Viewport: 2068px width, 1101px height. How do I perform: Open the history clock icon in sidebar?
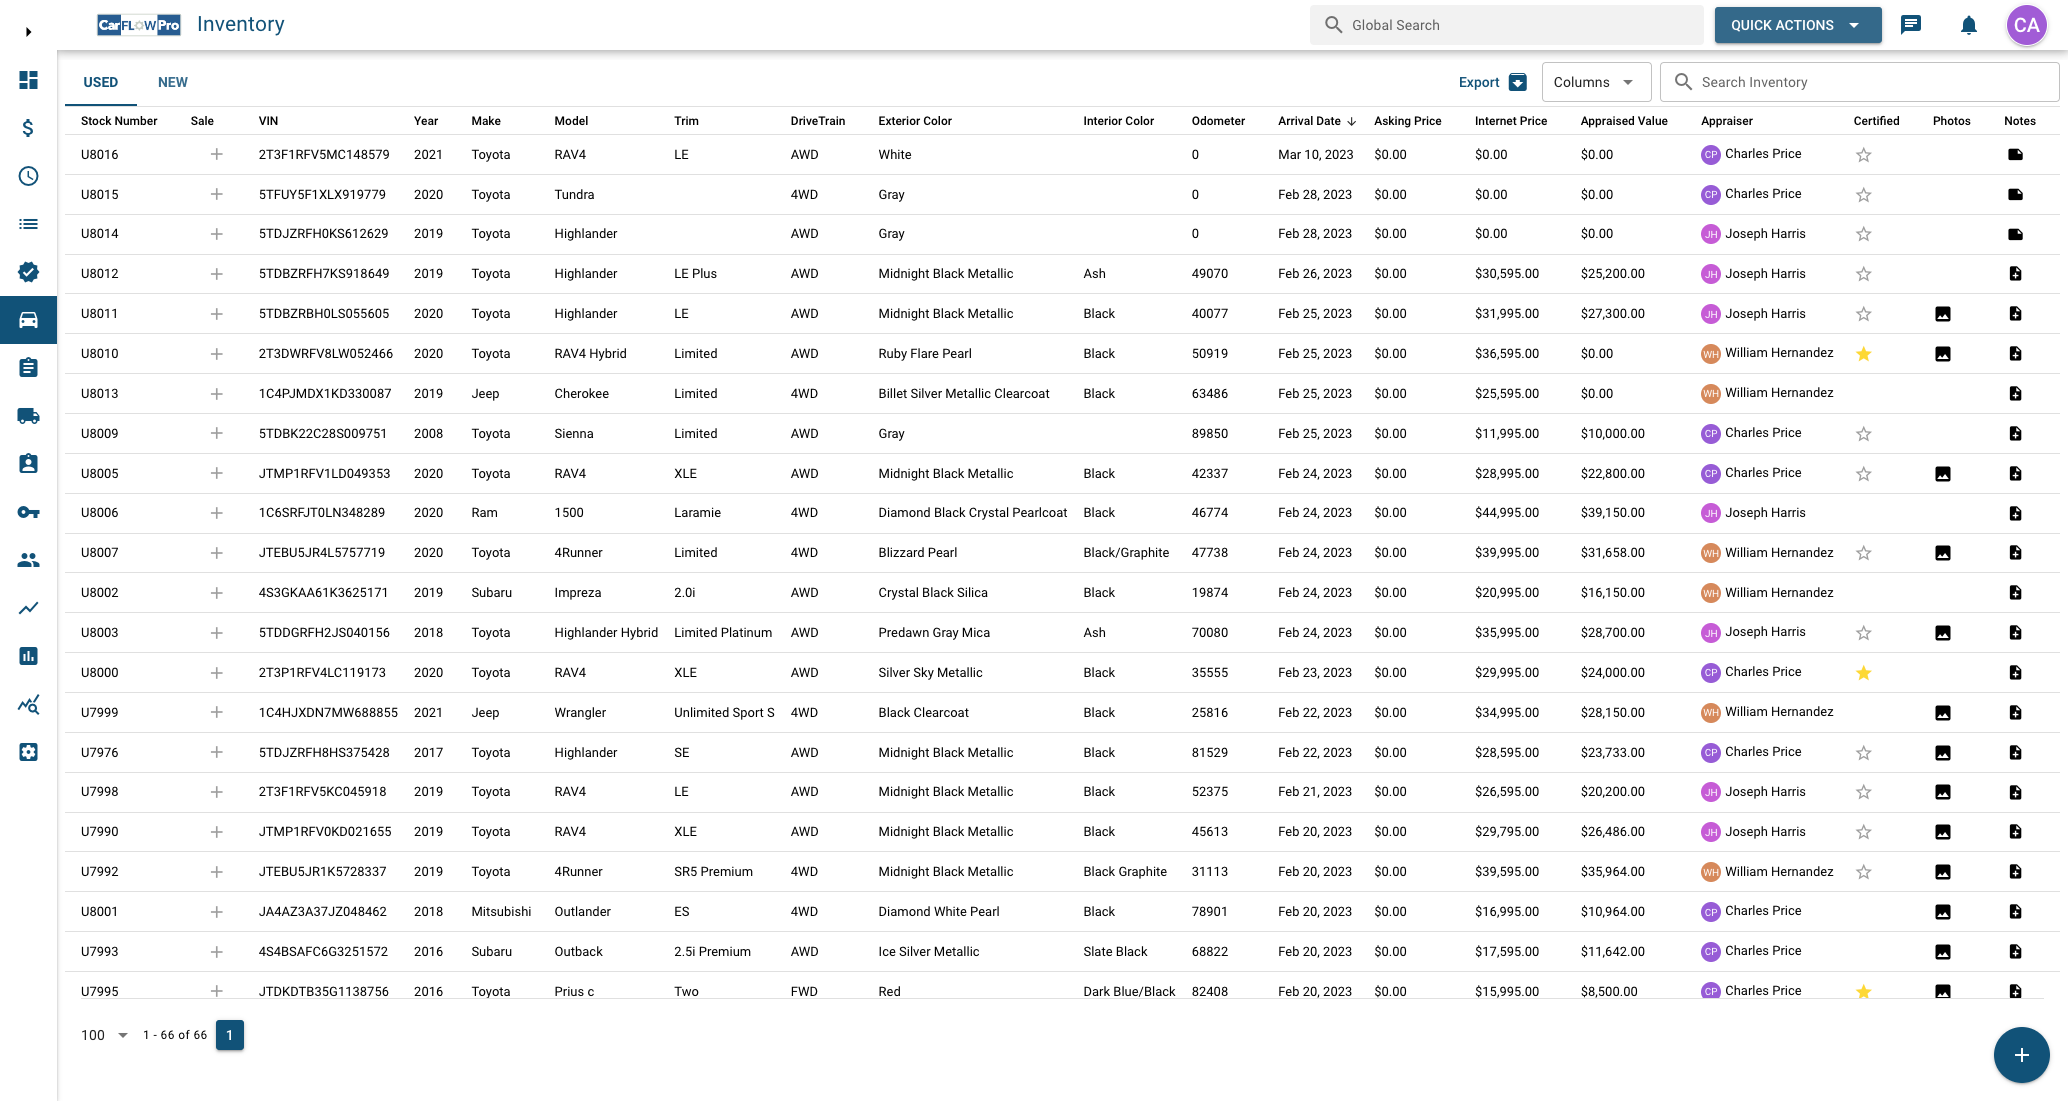point(28,176)
